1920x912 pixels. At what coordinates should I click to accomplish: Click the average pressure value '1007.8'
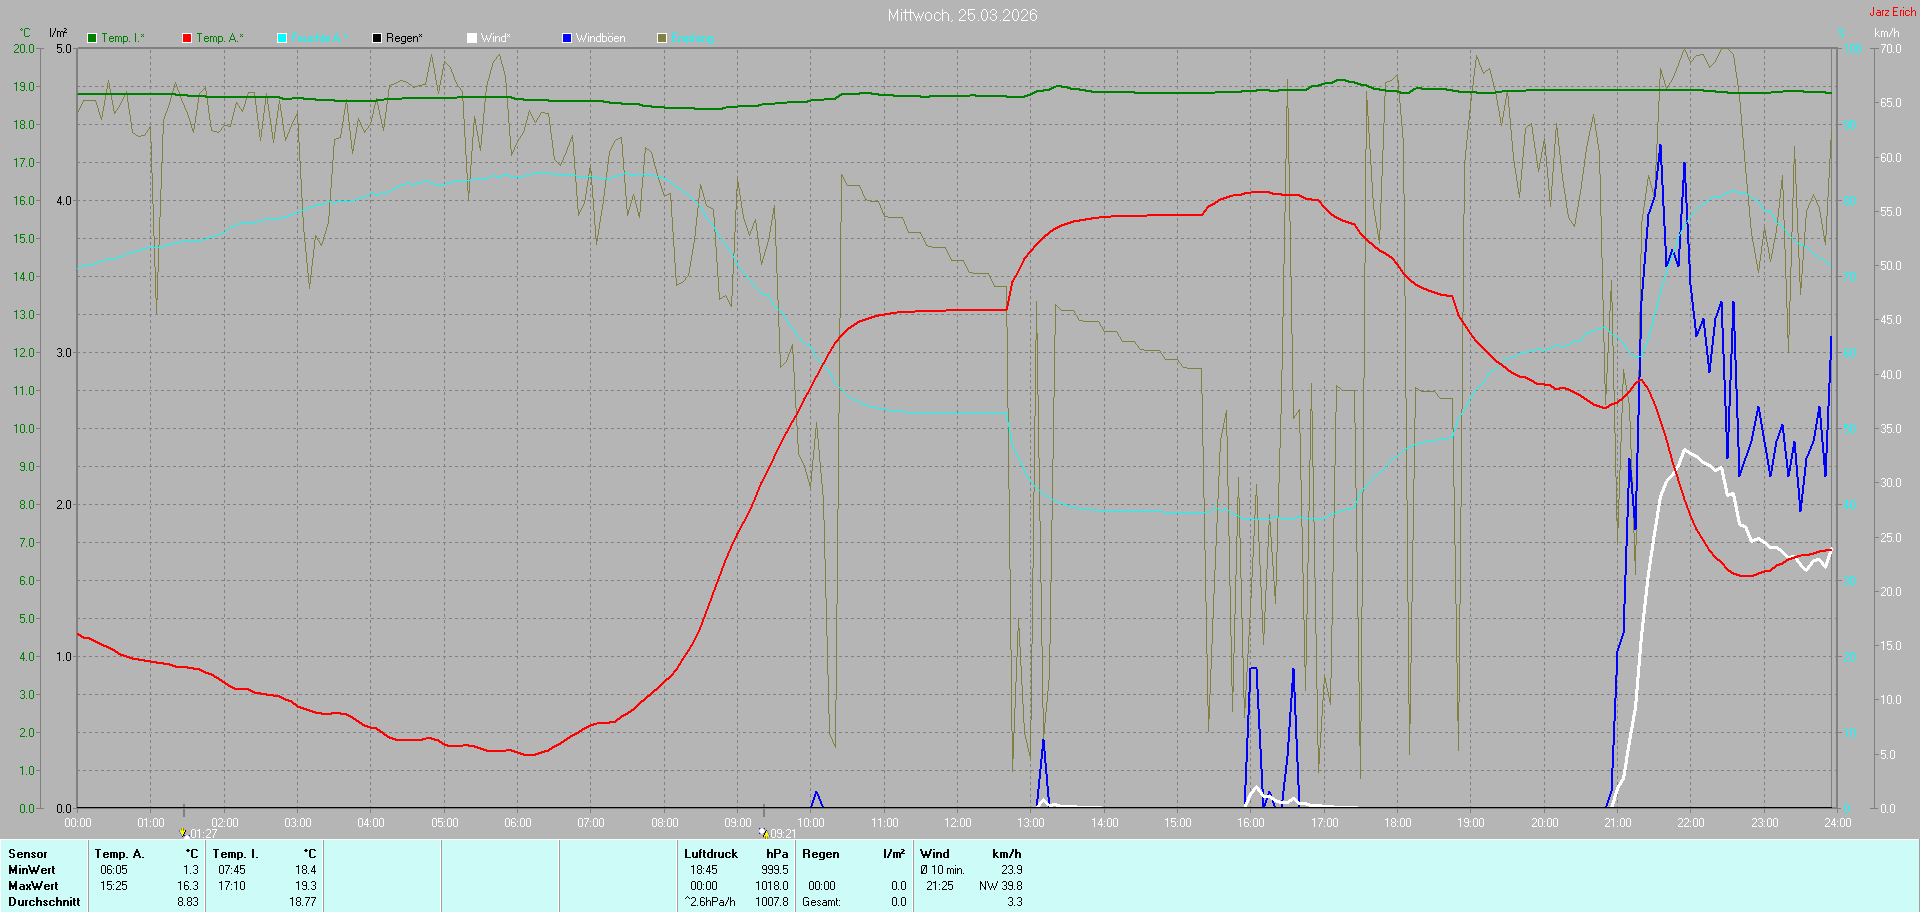pyautogui.click(x=772, y=902)
